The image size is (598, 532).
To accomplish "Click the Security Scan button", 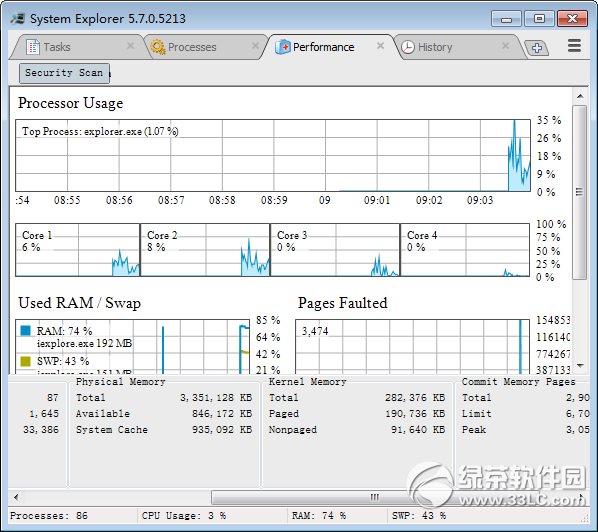I will pyautogui.click(x=64, y=72).
